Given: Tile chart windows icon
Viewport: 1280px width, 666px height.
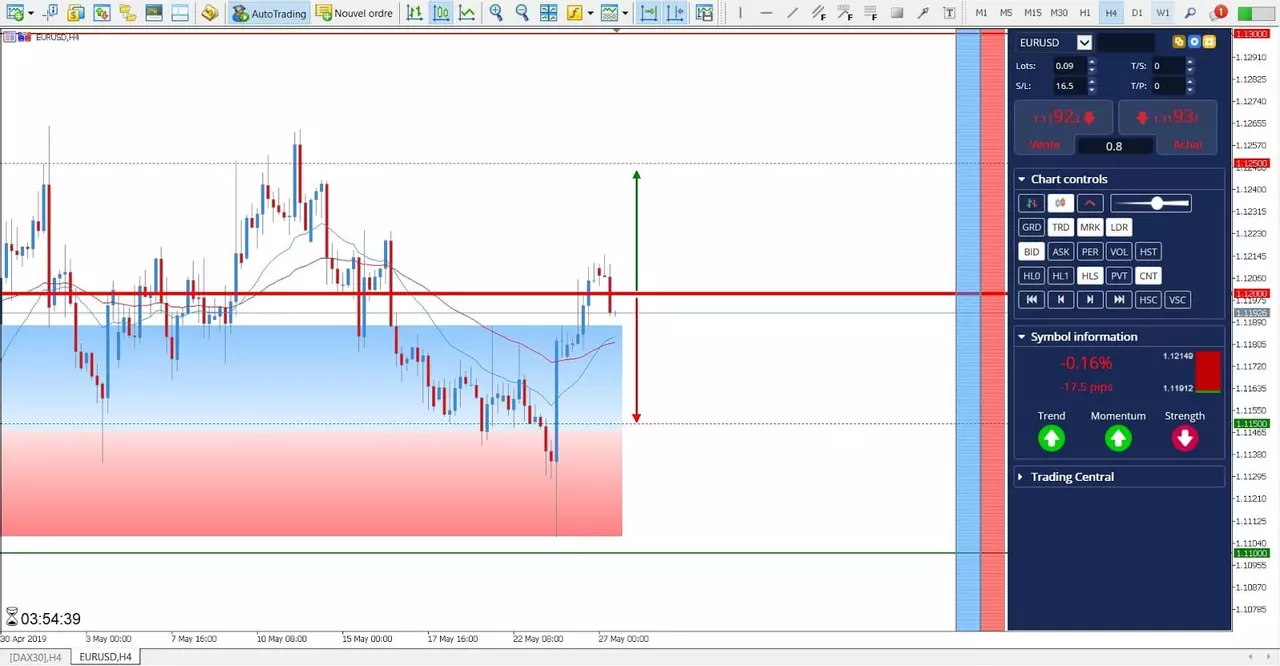Looking at the screenshot, I should coord(548,13).
